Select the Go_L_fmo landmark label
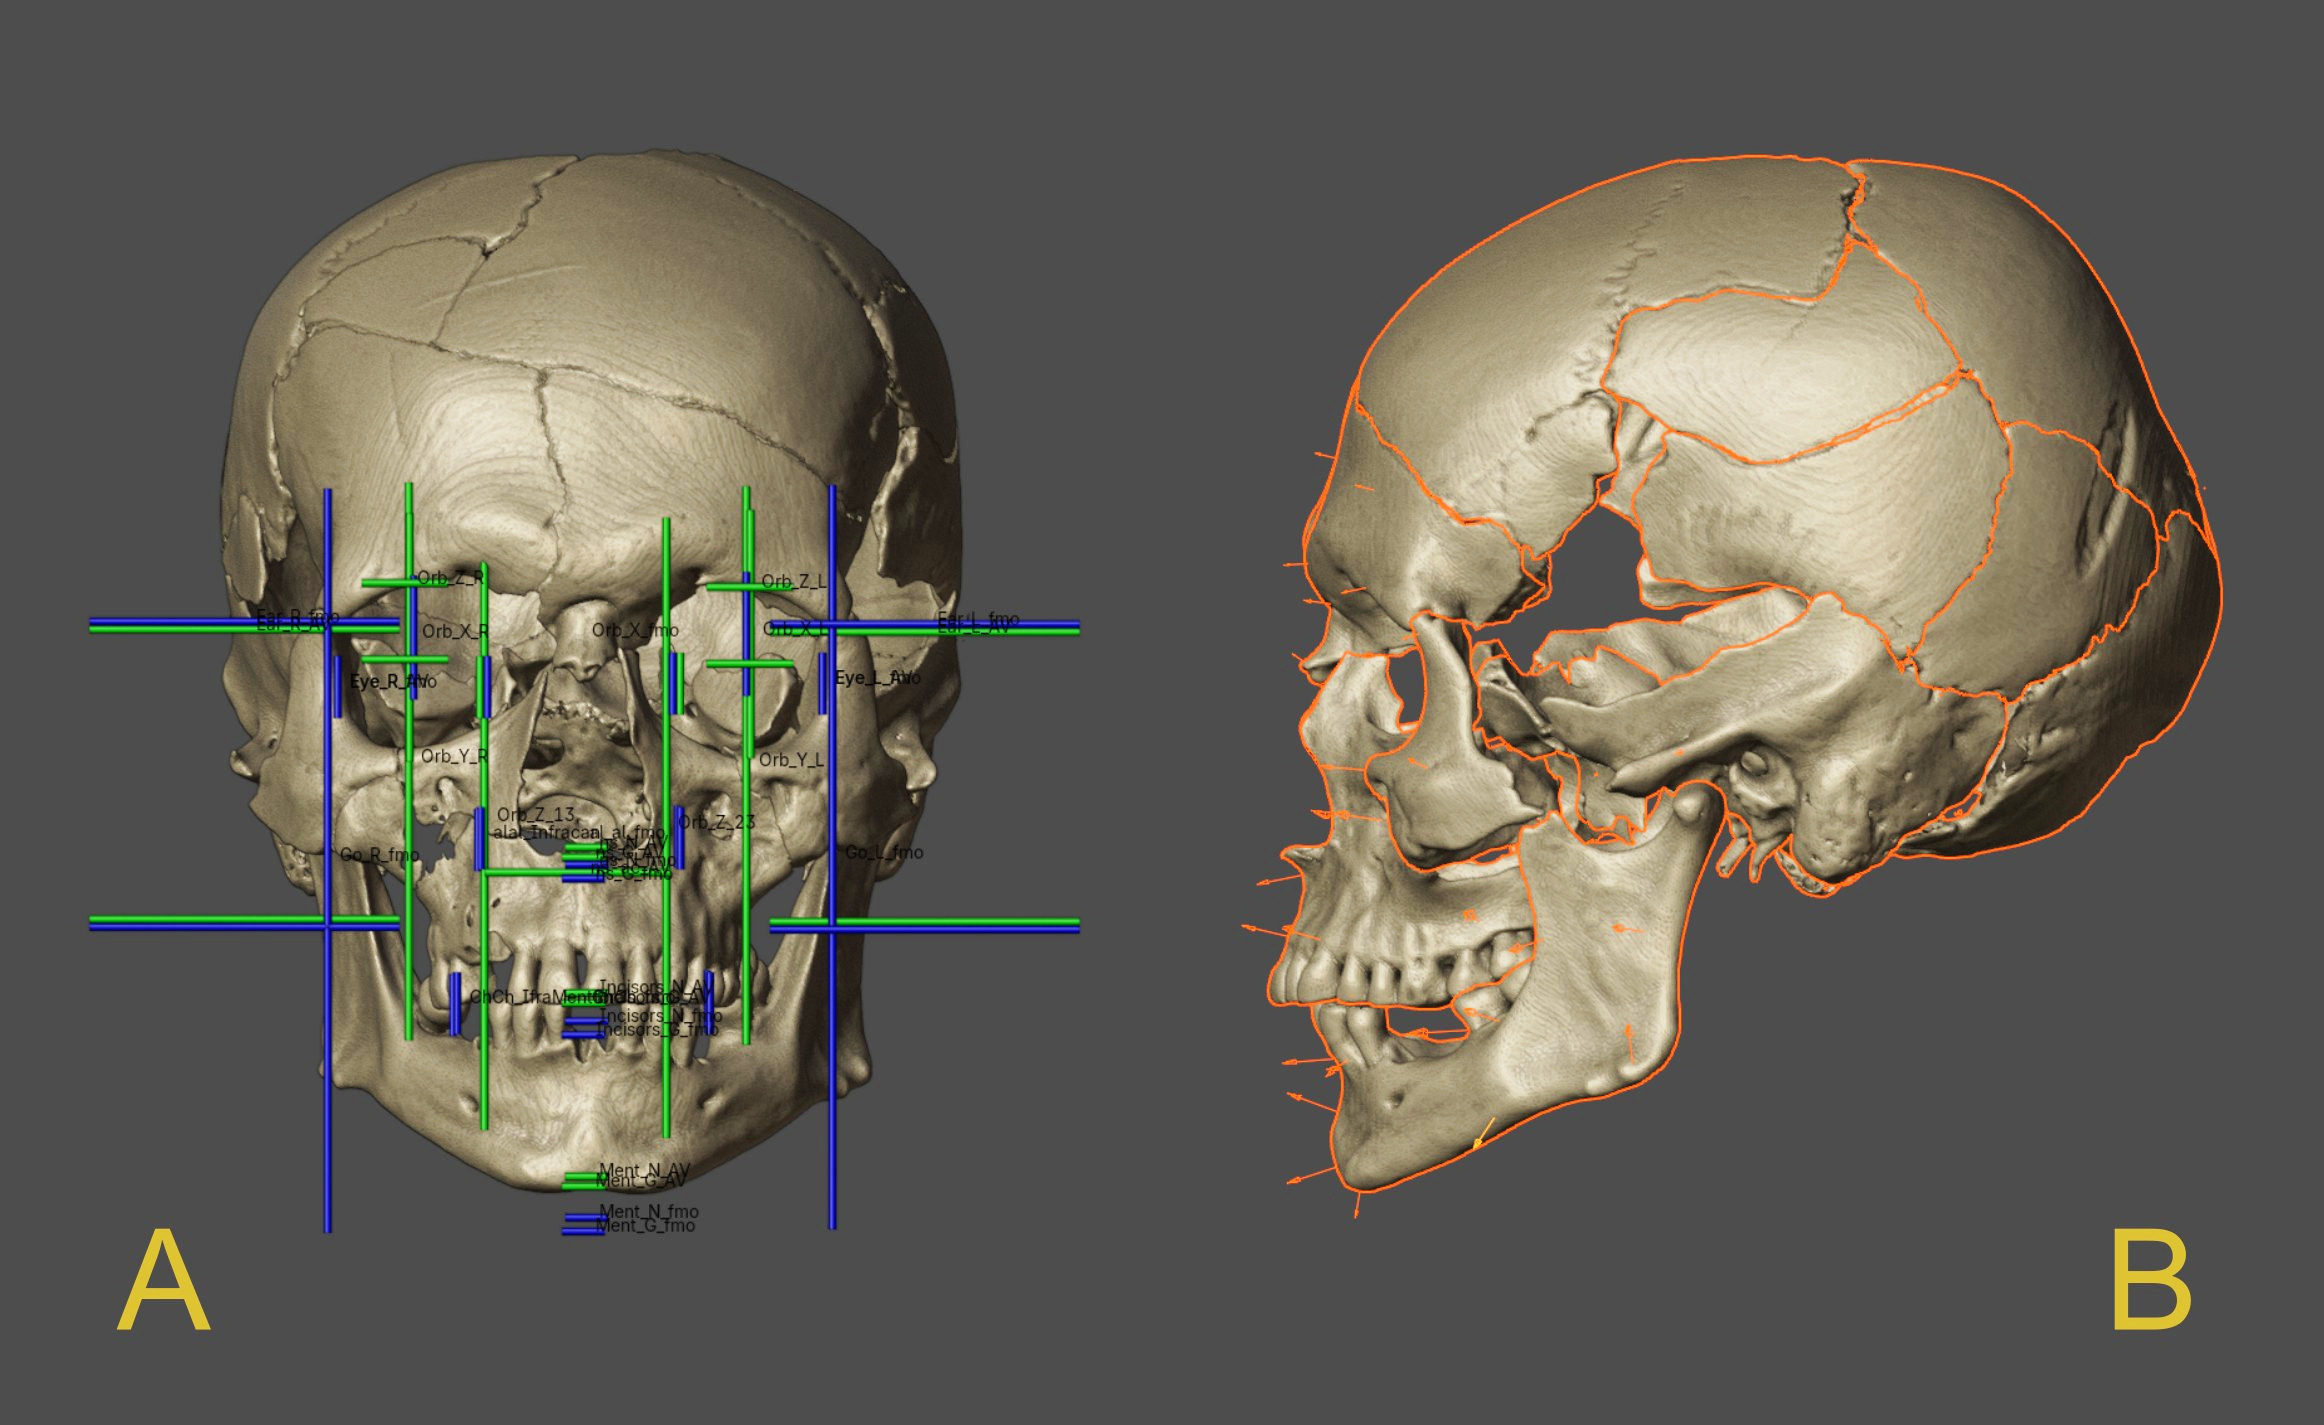Screen dimensions: 2324x1425 pos(884,853)
